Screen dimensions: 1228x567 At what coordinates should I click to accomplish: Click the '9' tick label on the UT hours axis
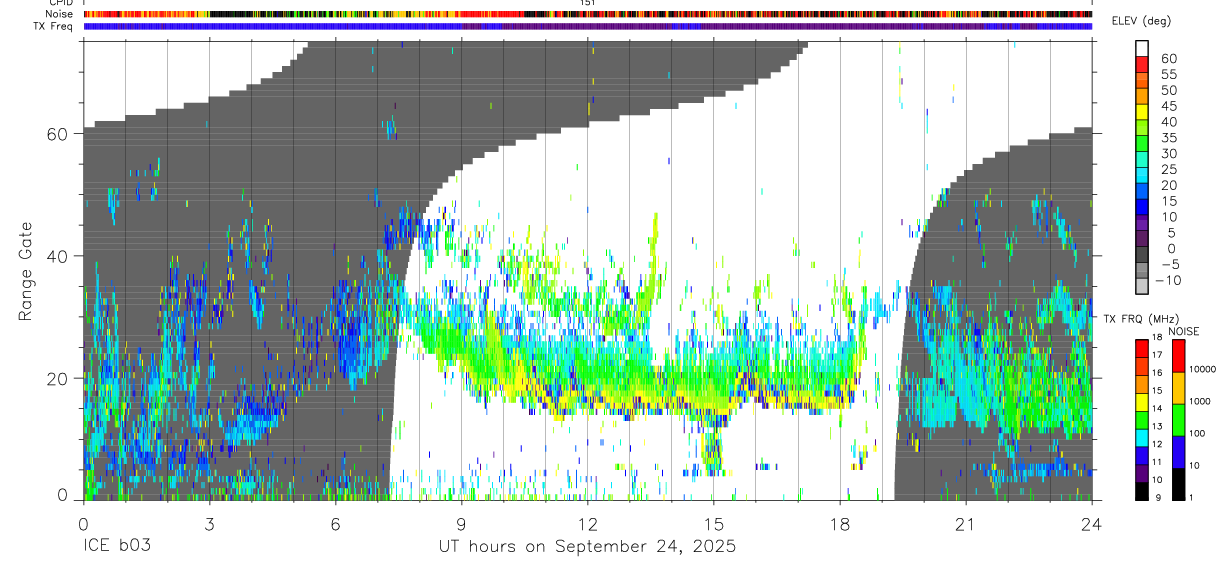(461, 524)
